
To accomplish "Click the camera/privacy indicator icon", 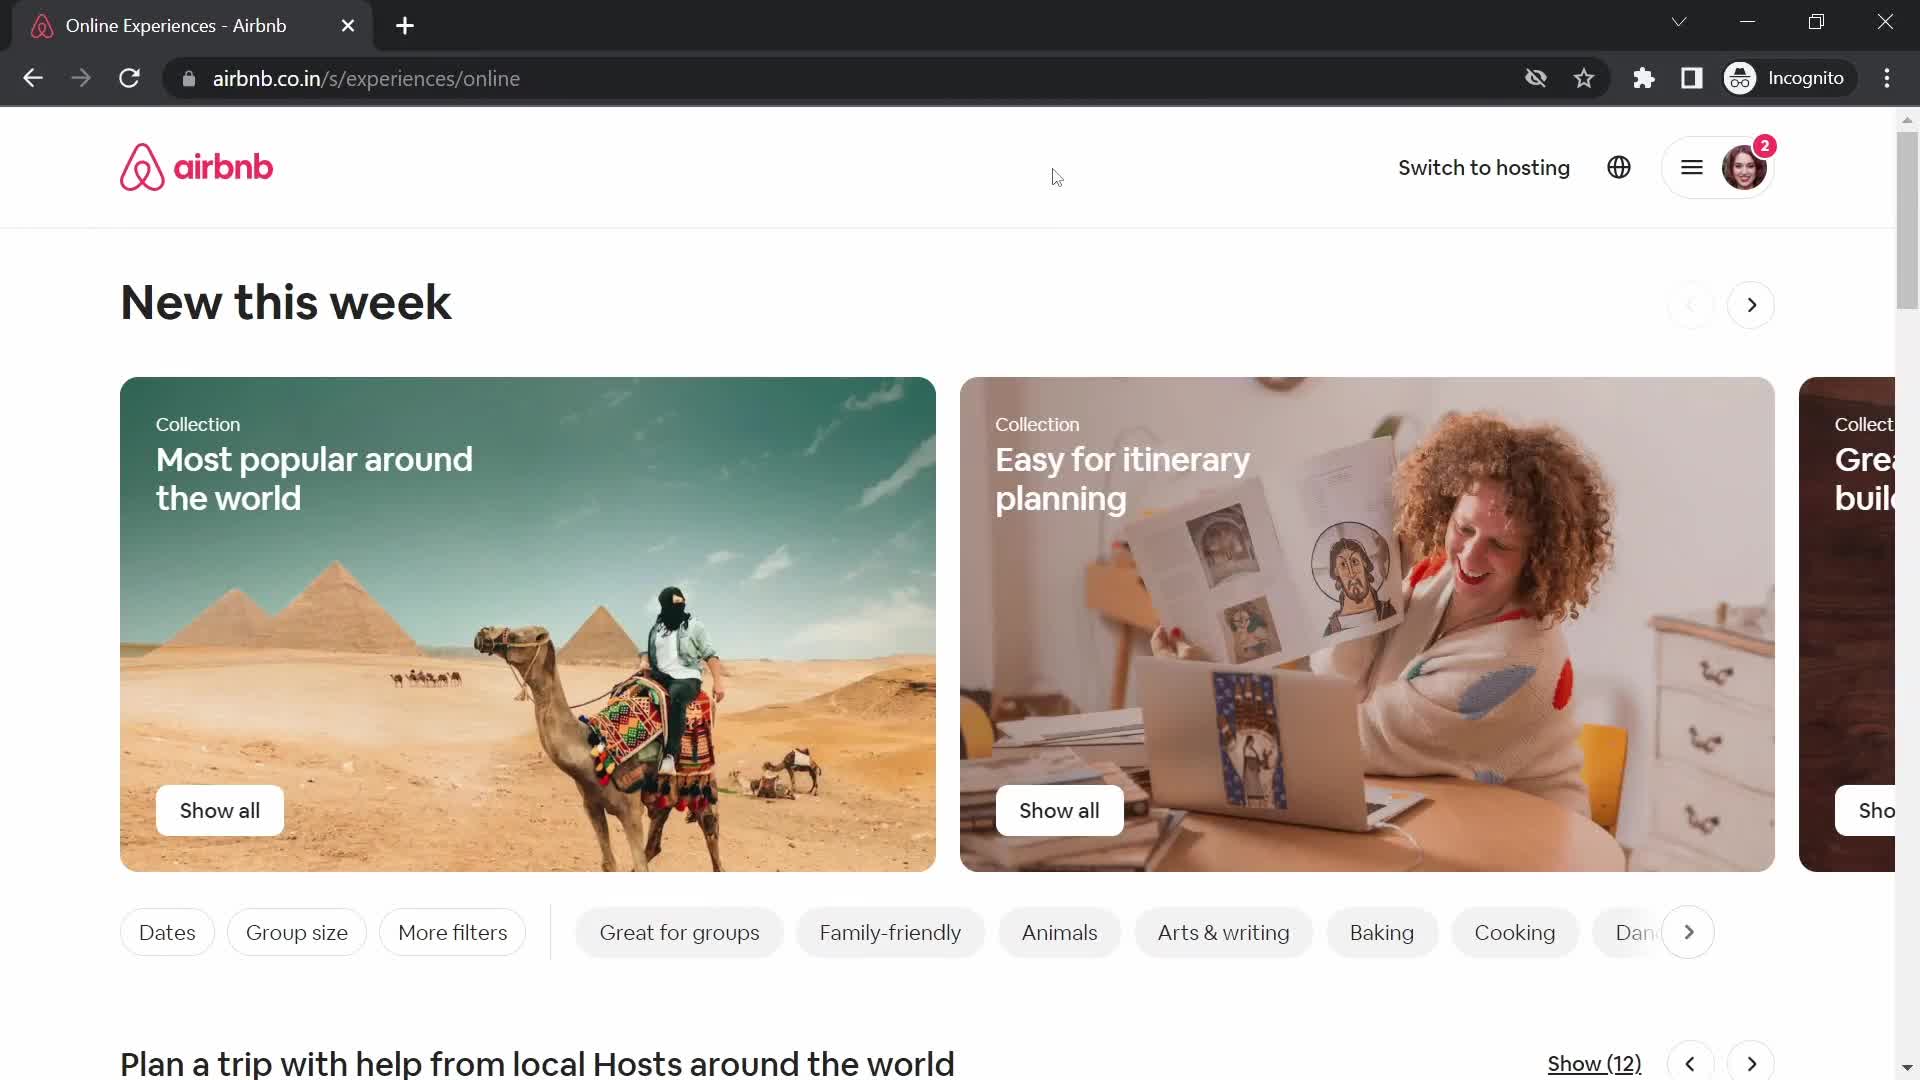I will (x=1536, y=78).
